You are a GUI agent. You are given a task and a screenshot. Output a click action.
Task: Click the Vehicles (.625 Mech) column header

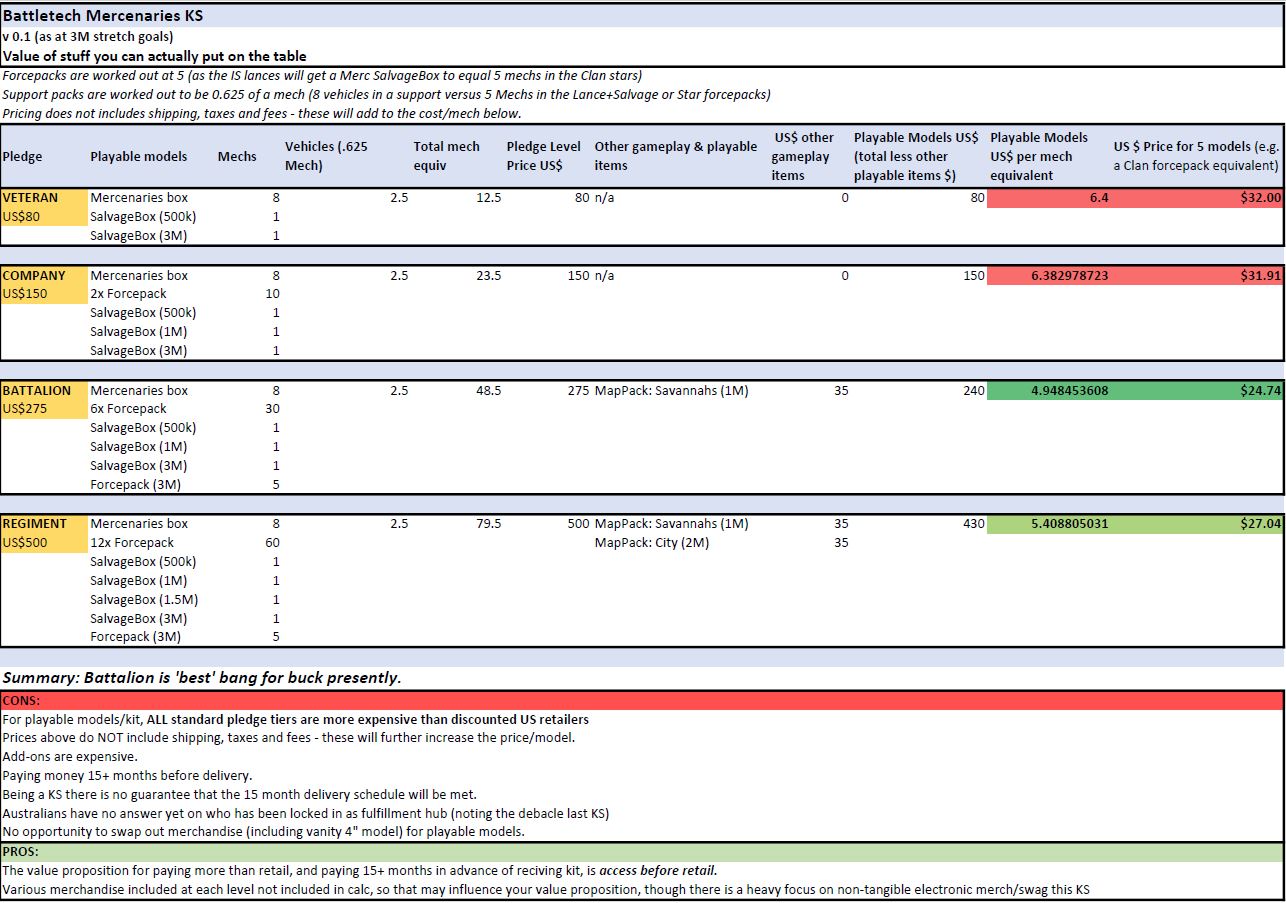tap(326, 155)
